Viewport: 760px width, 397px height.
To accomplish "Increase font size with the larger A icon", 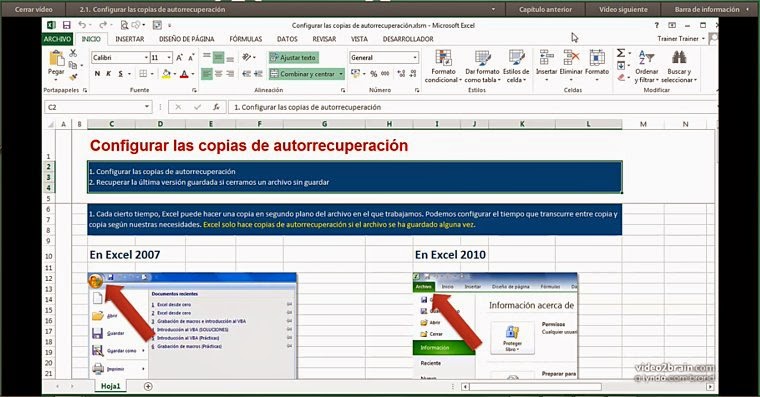I will coord(179,58).
